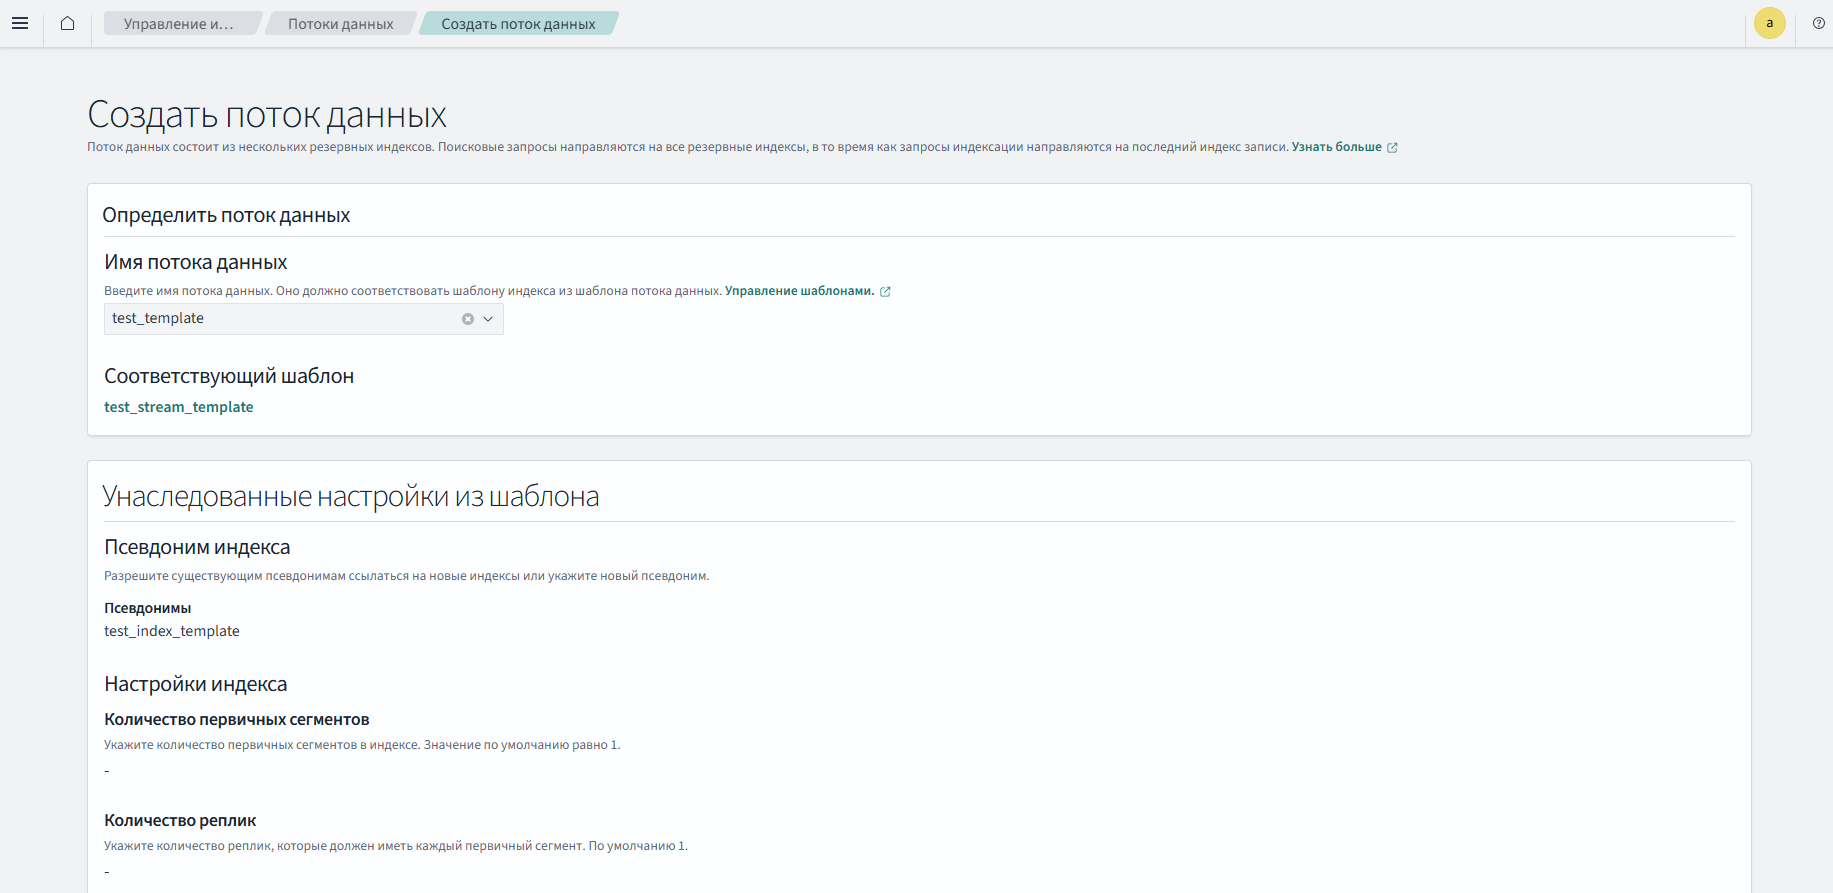This screenshot has width=1833, height=893.
Task: Open the test_stream_template matching template link
Action: click(179, 407)
